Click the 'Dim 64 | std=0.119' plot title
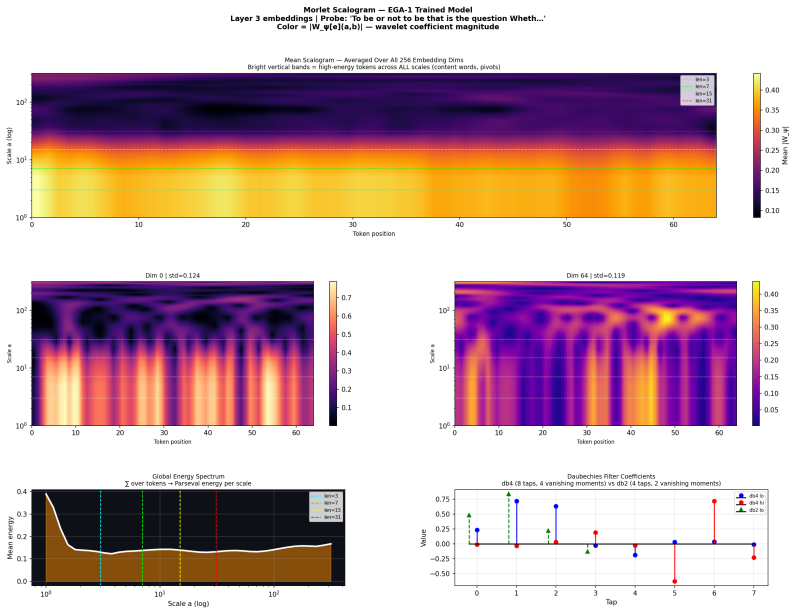This screenshot has height=614, width=796. click(x=595, y=275)
